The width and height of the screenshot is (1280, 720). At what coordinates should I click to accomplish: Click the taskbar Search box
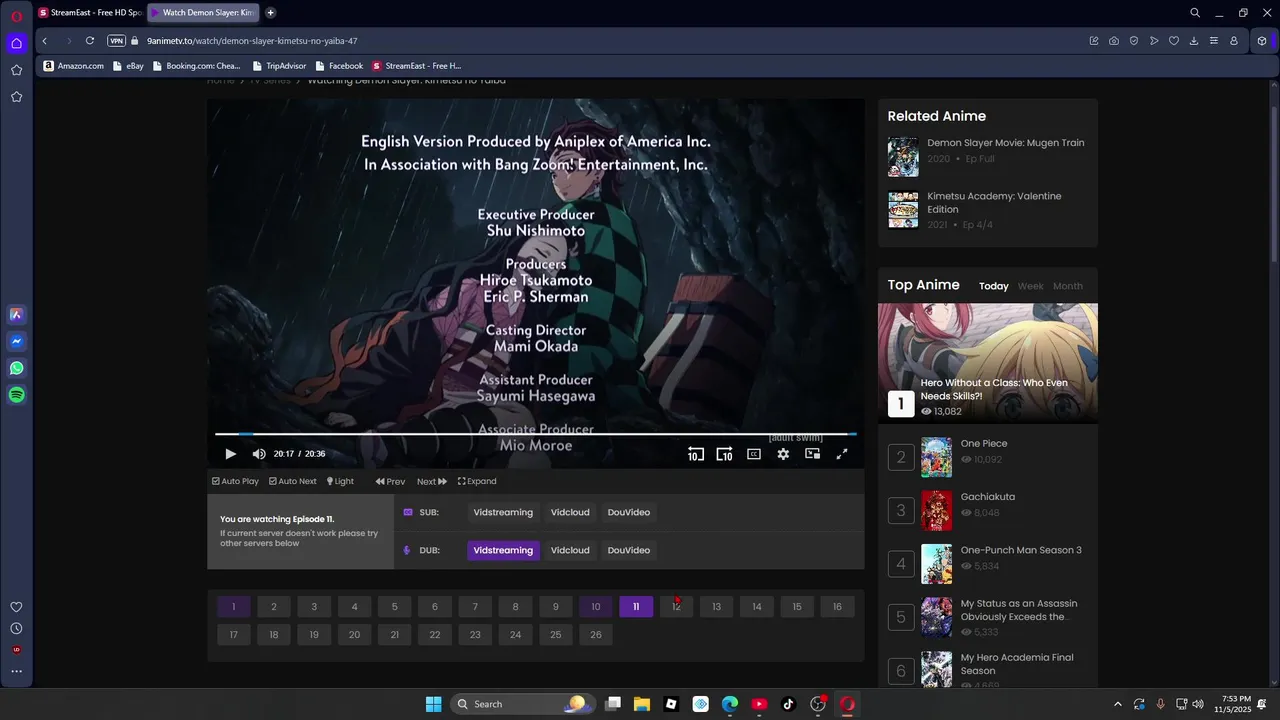tap(521, 704)
